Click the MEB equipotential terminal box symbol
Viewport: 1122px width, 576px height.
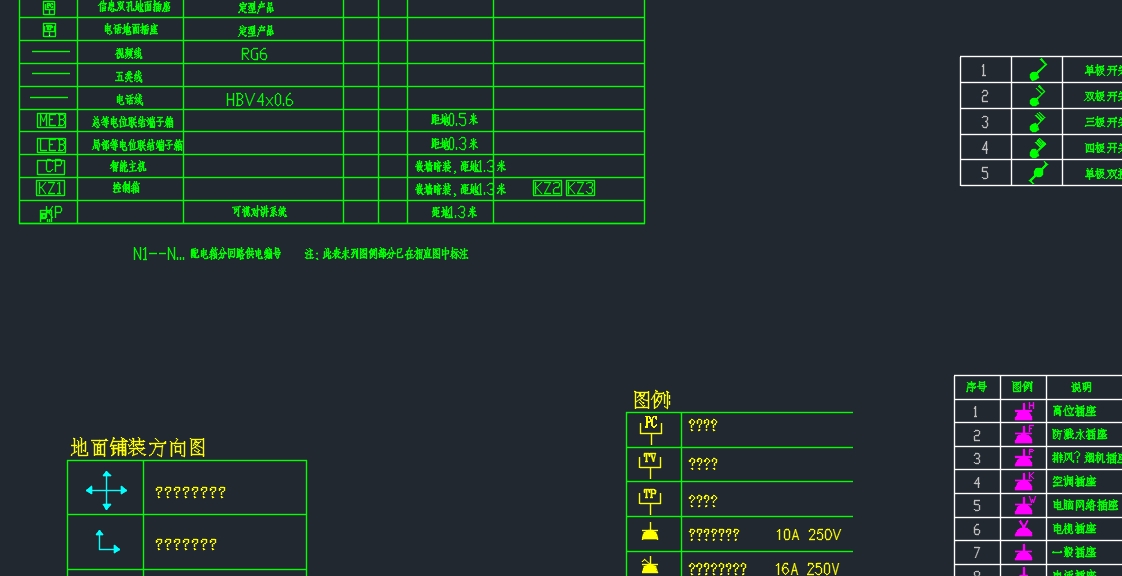point(51,121)
